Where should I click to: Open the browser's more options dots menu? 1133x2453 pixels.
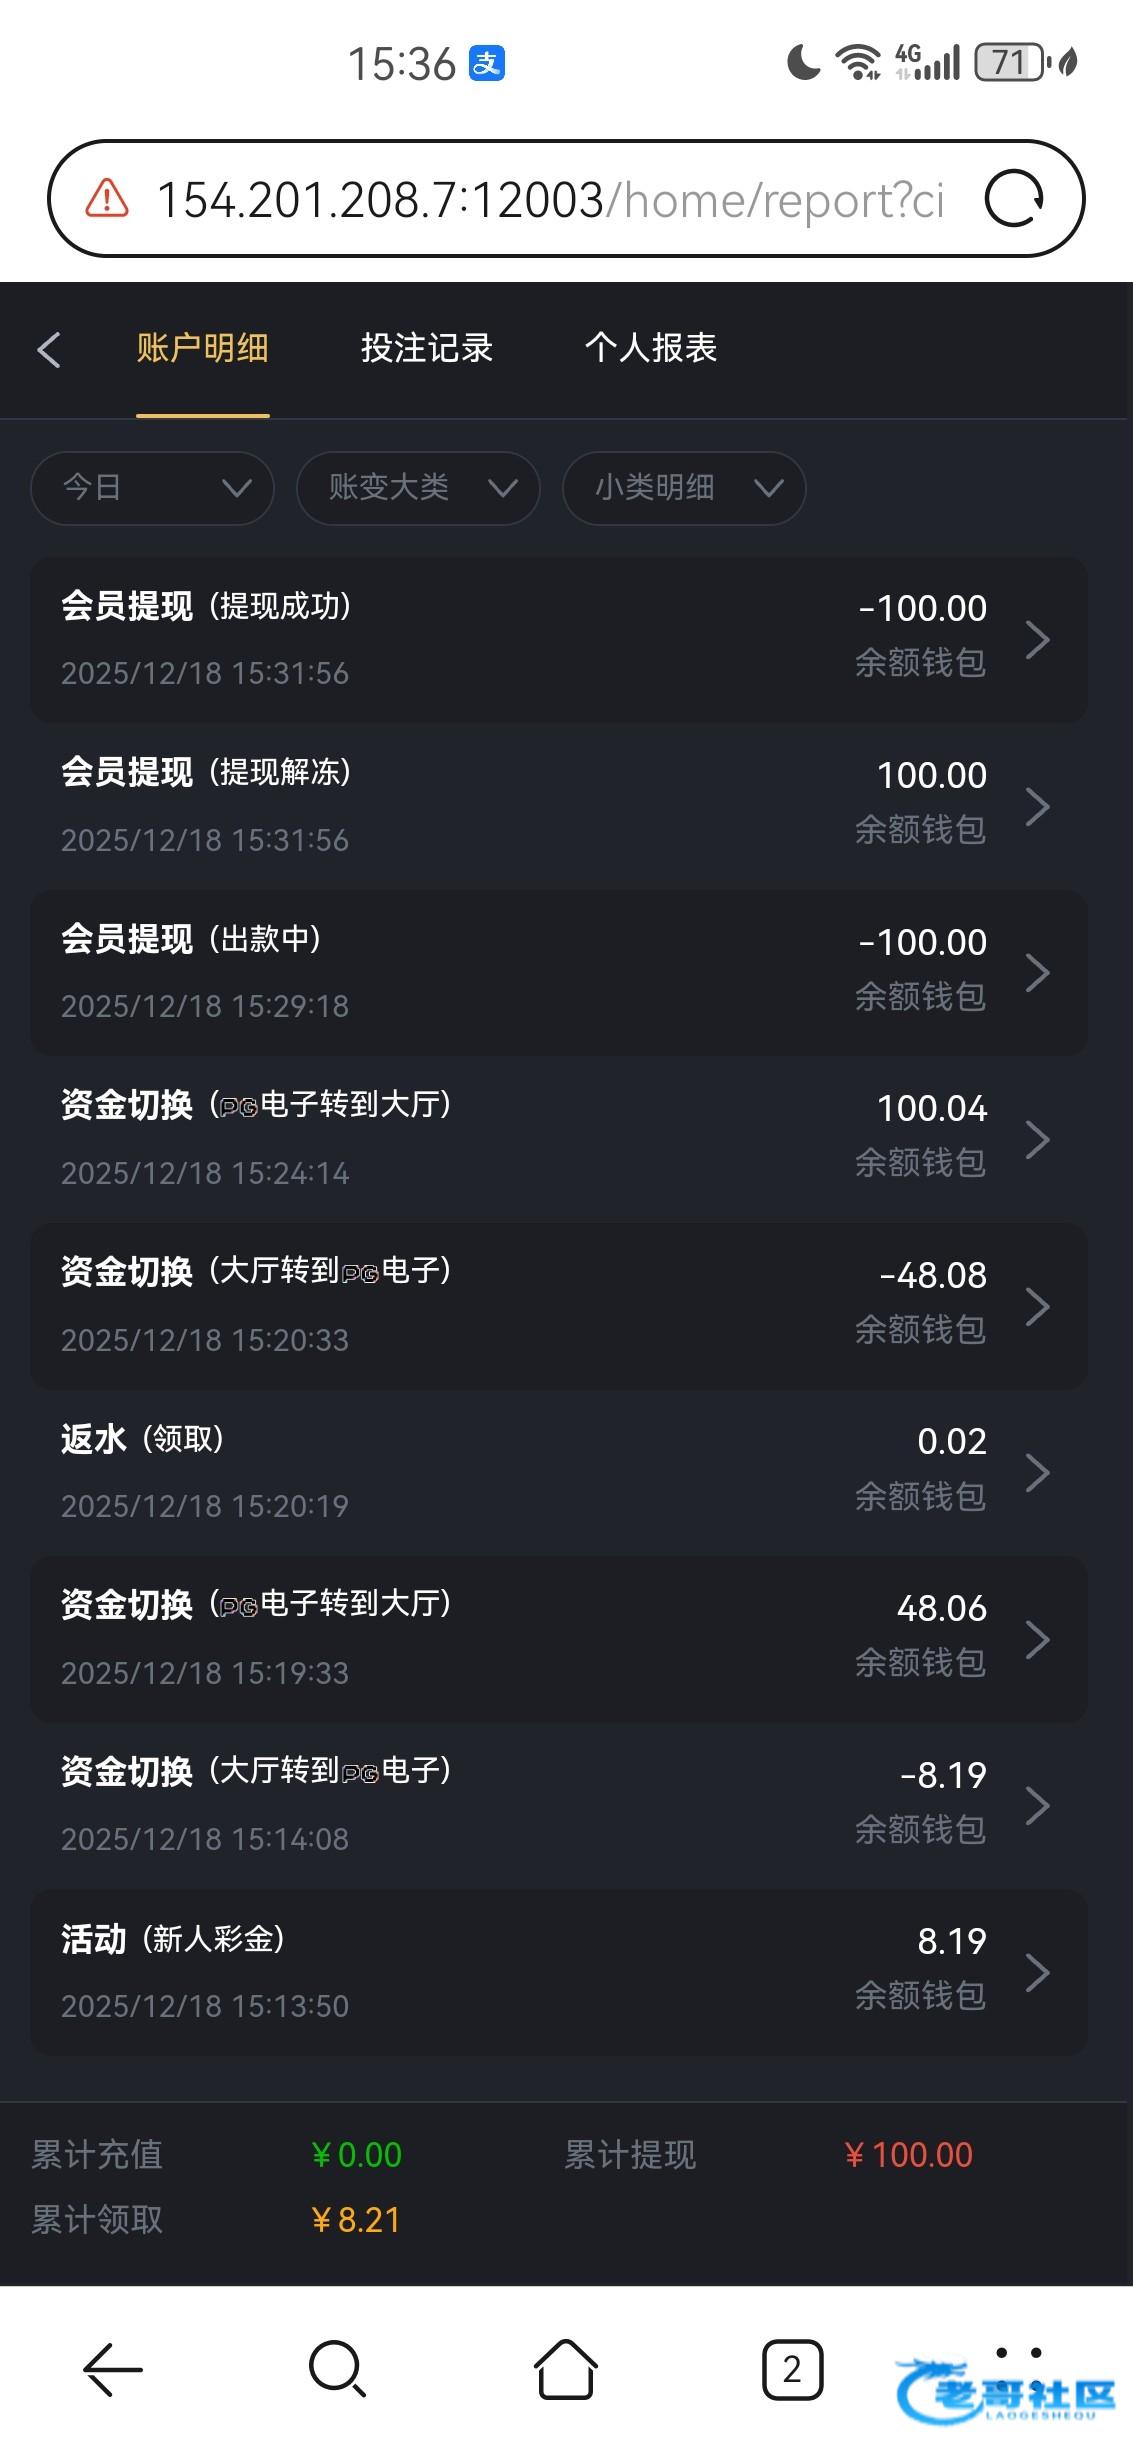[x=1019, y=2353]
